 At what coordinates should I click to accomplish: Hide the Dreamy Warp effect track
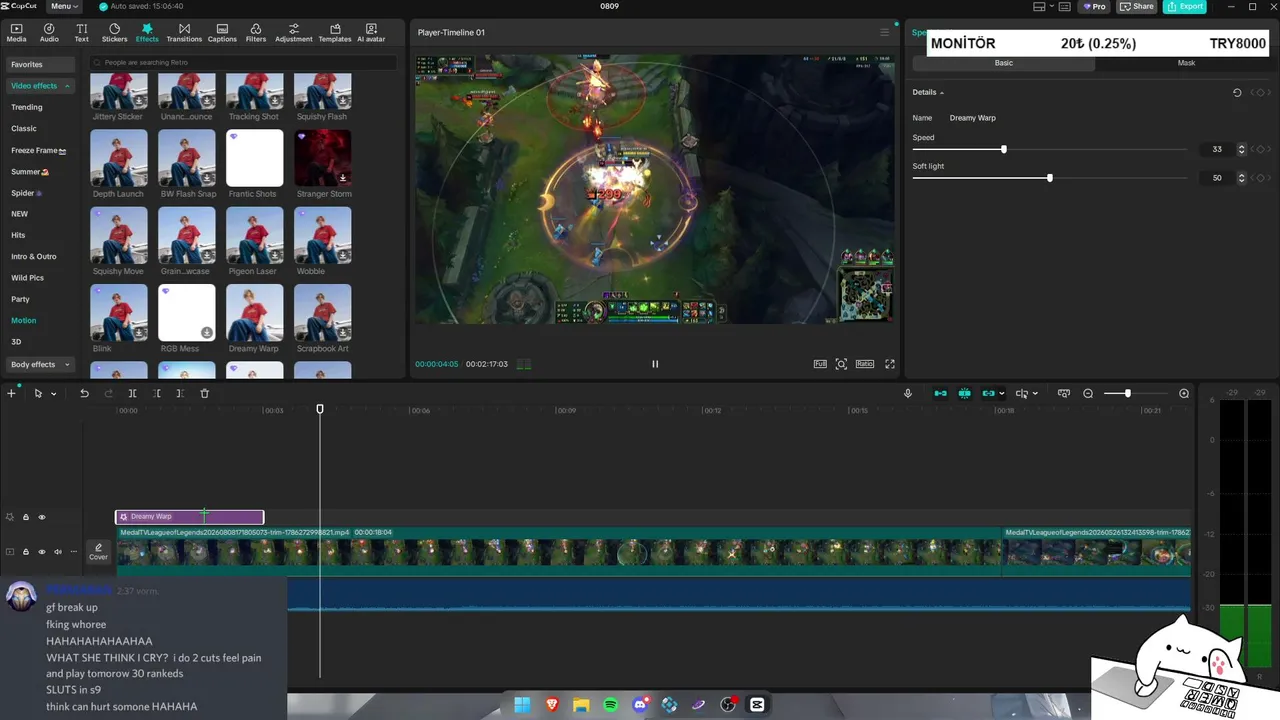point(42,517)
